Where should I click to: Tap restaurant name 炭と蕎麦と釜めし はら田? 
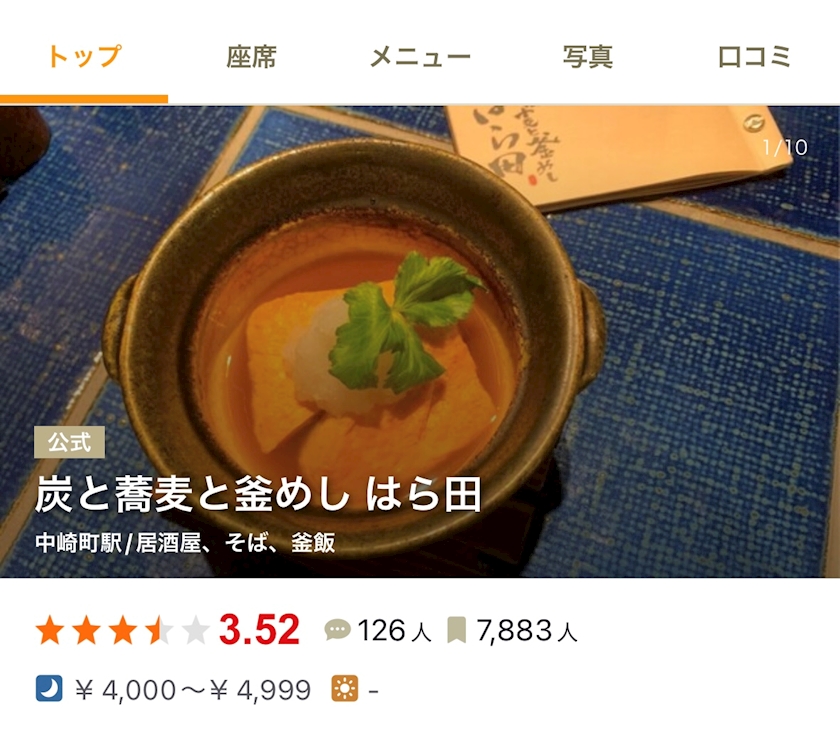click(x=258, y=494)
